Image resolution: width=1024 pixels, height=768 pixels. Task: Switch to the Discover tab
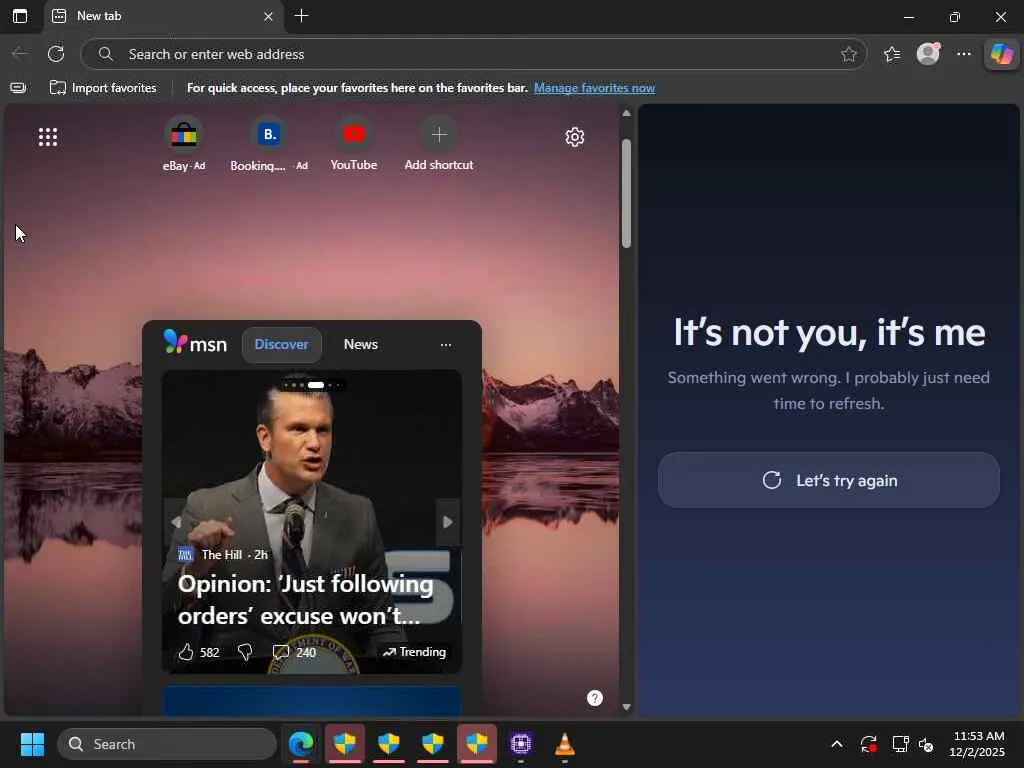pos(281,344)
